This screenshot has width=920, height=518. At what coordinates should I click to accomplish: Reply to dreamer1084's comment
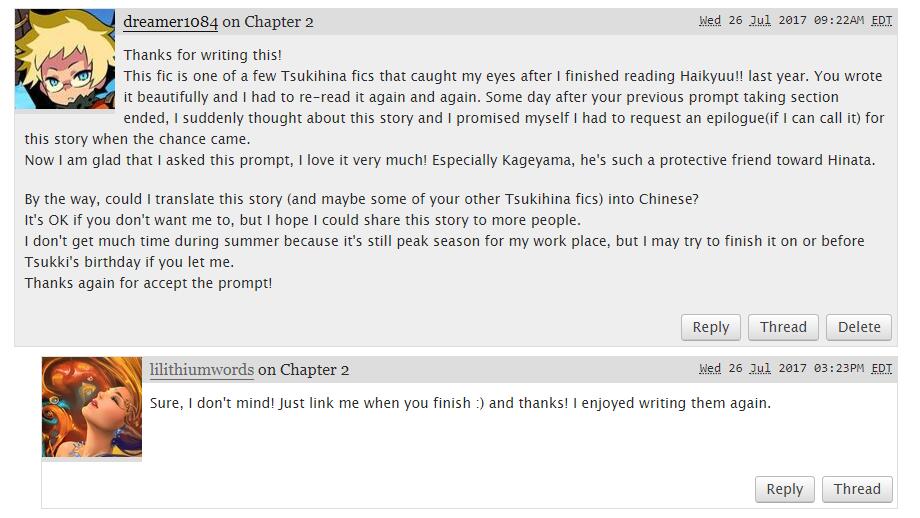pos(710,327)
